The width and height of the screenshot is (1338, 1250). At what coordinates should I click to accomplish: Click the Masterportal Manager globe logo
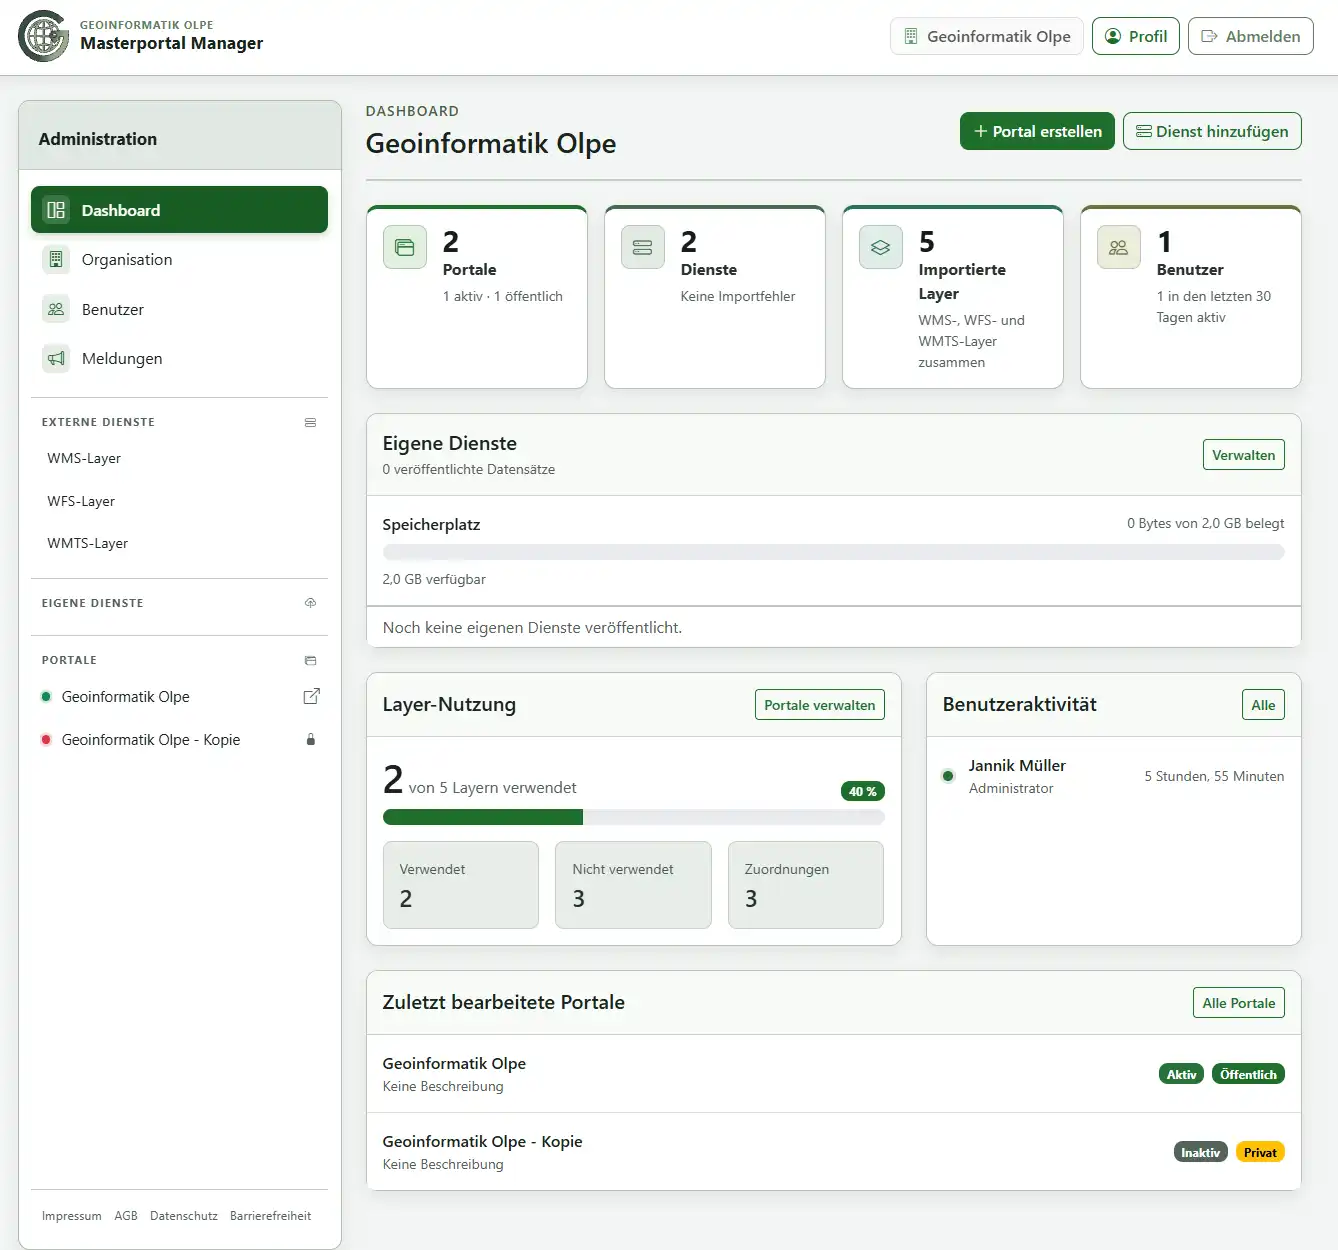click(44, 36)
